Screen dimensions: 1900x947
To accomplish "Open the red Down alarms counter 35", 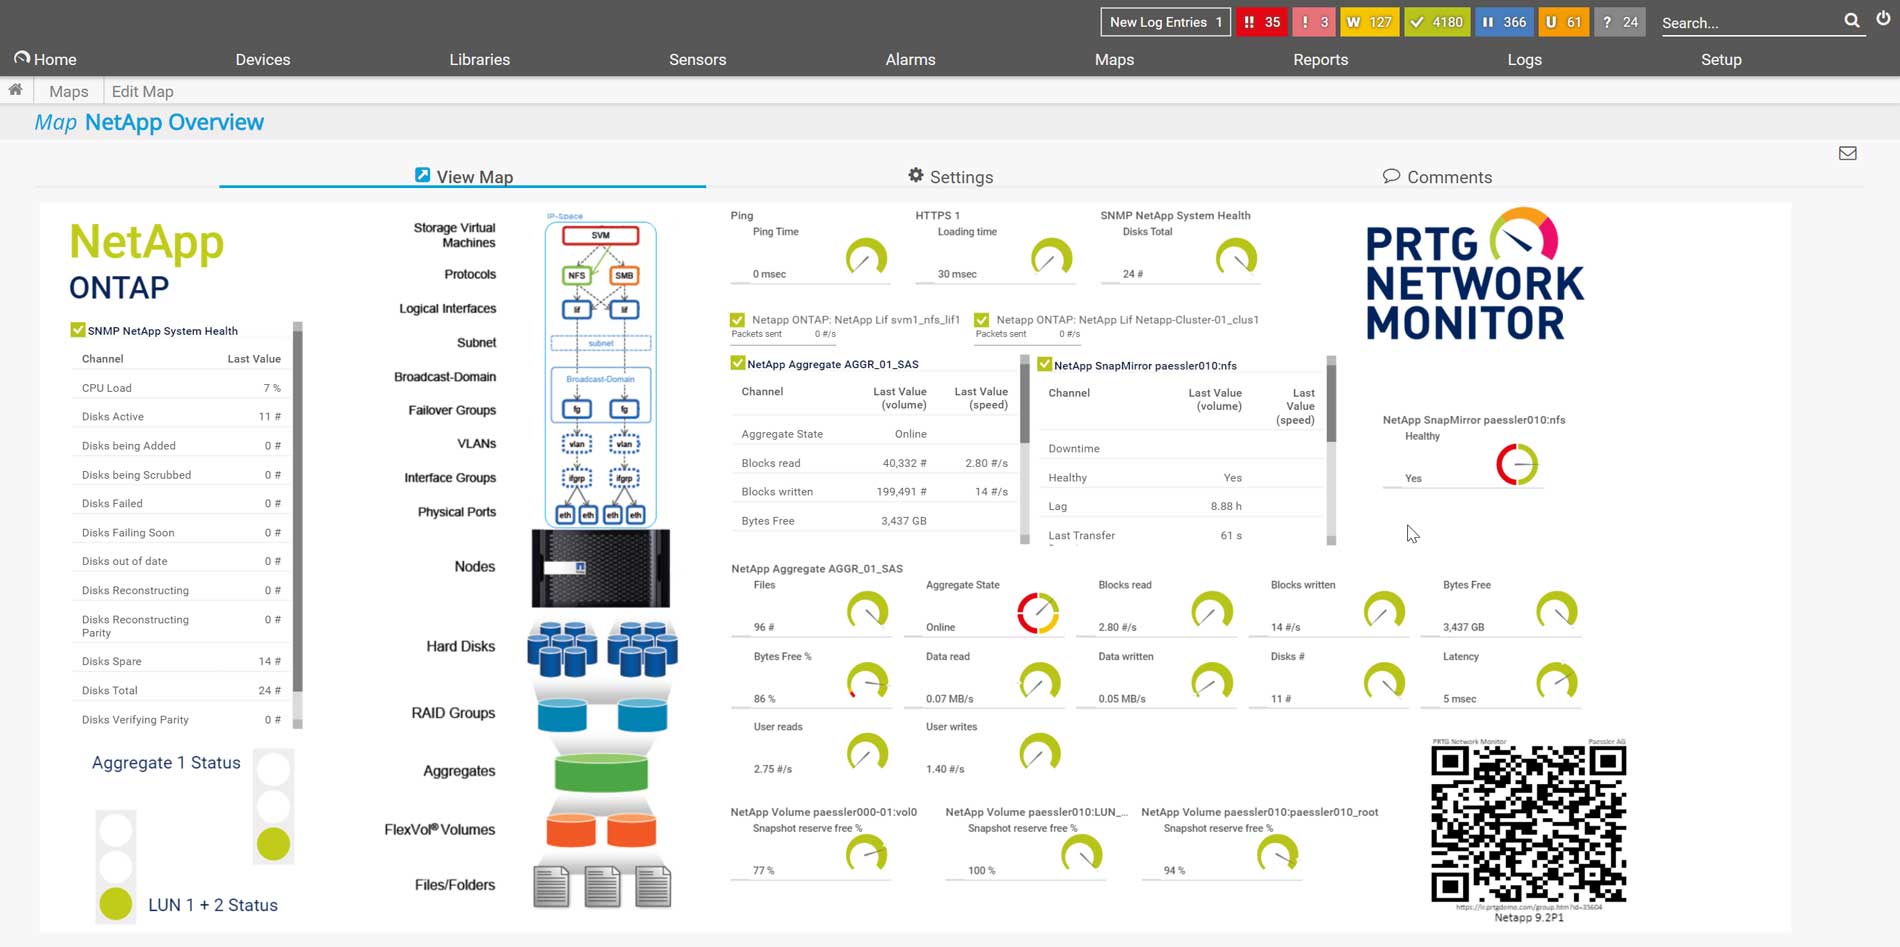I will click(1261, 22).
